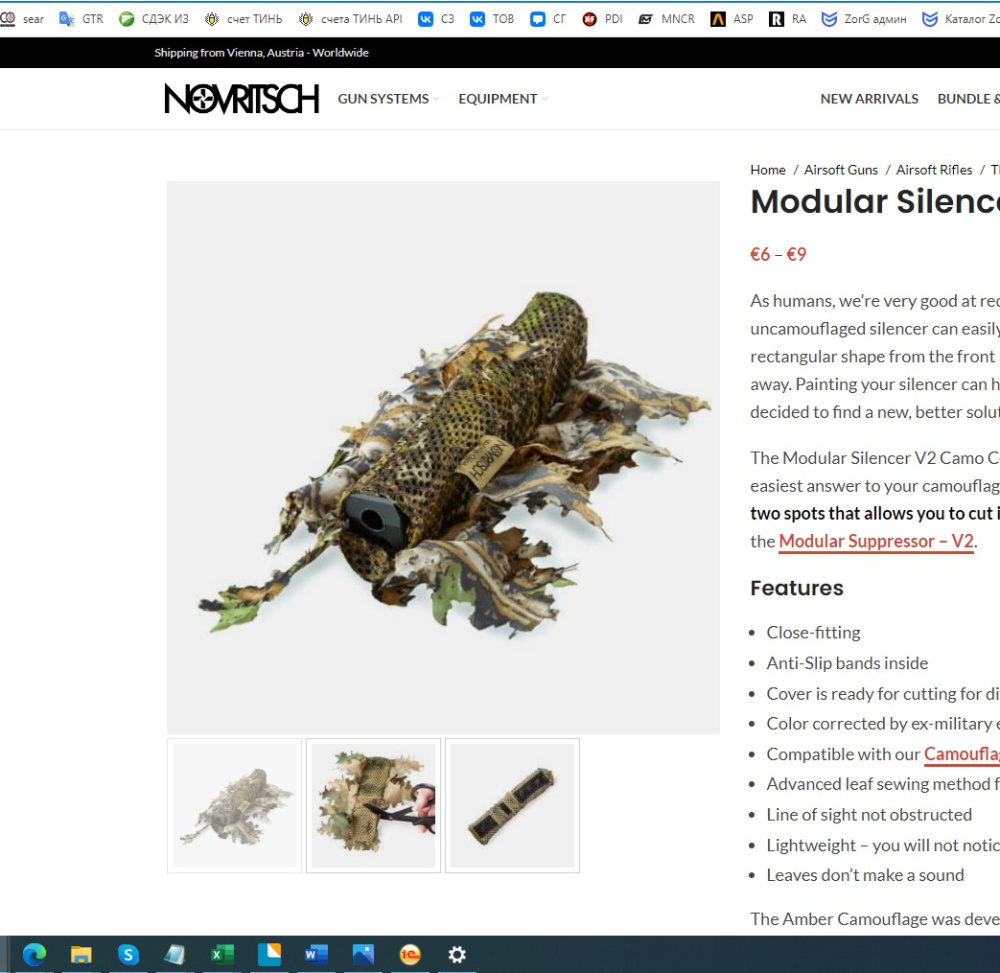Select the flat unrolled cover thumbnail
This screenshot has height=973, width=1000.
[x=512, y=805]
